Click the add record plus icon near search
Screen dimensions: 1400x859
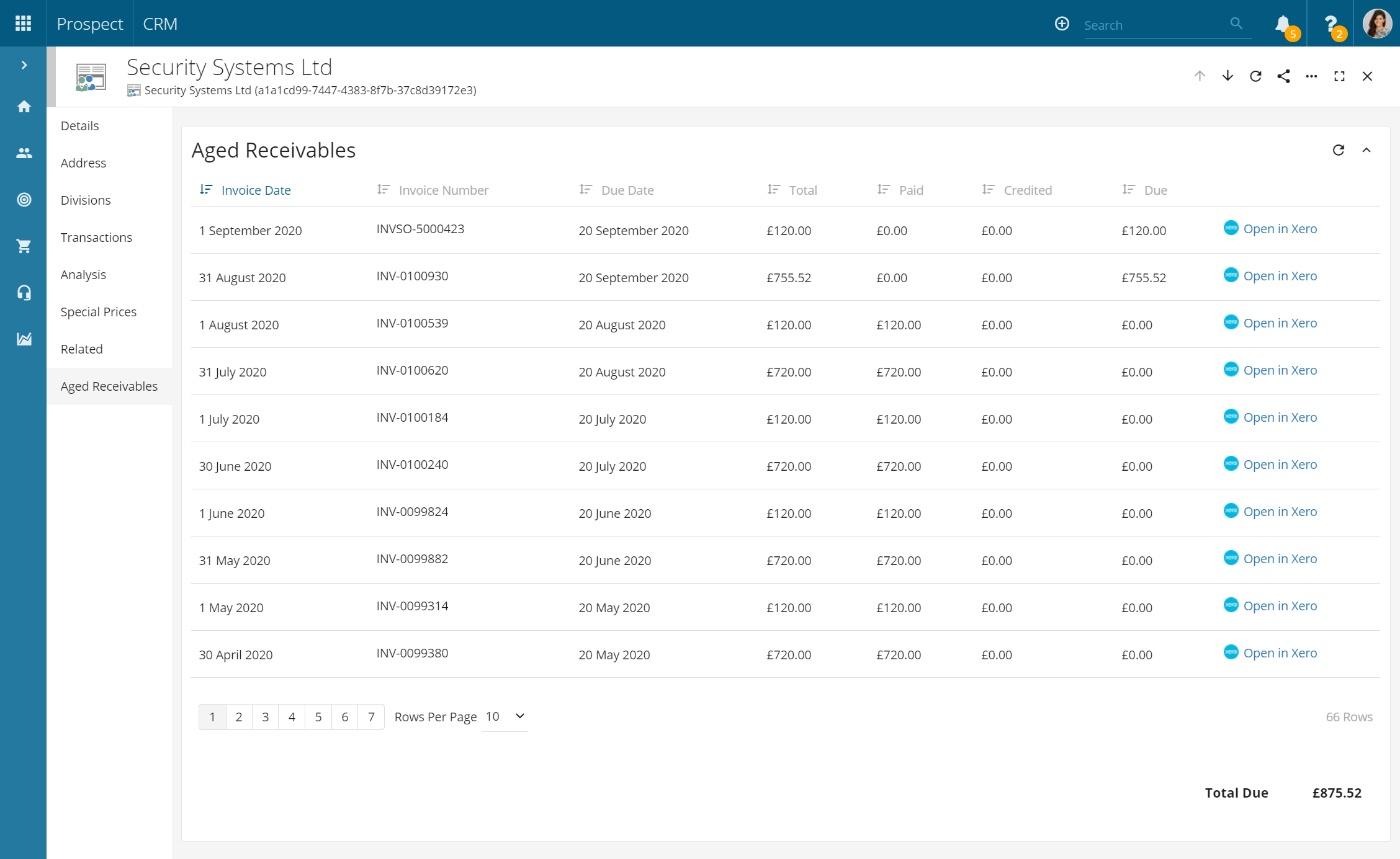pos(1062,23)
